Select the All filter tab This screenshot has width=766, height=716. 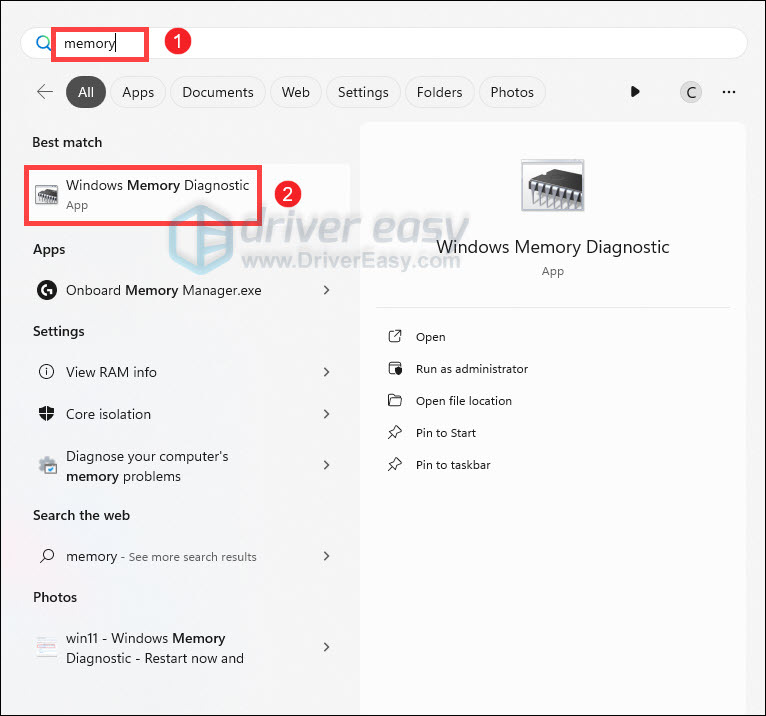pos(86,92)
